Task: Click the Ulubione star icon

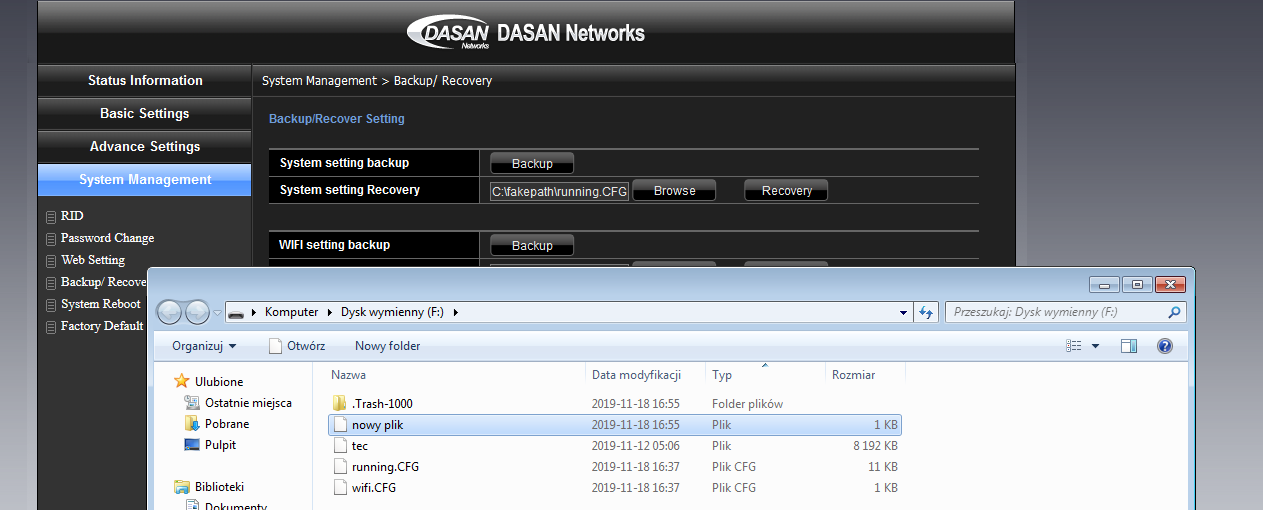Action: click(181, 381)
